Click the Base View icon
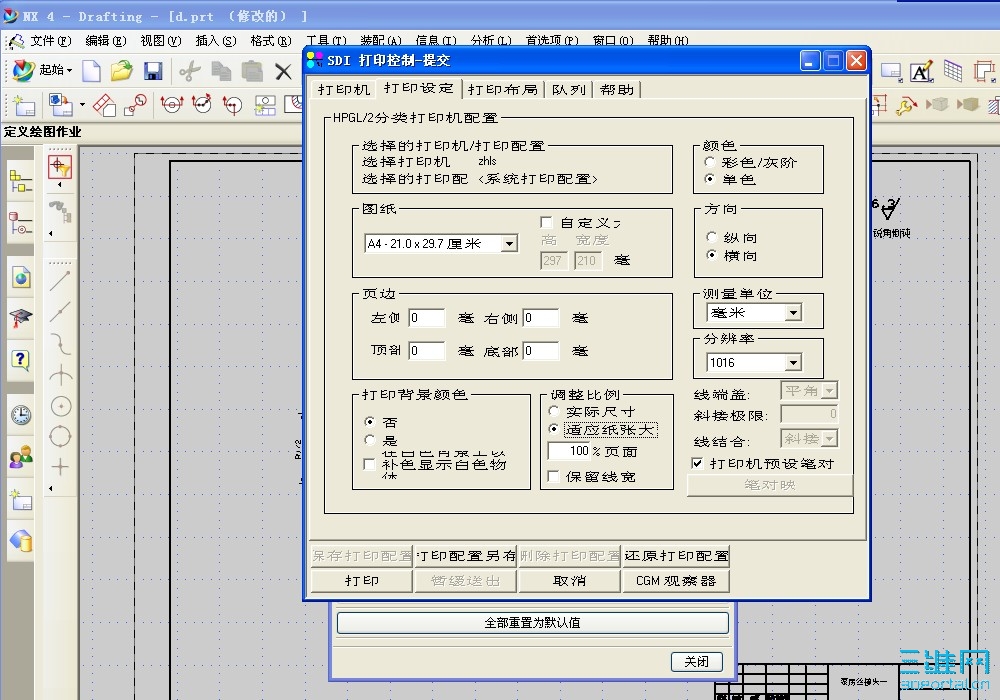The height and width of the screenshot is (700, 1000). click(x=61, y=105)
